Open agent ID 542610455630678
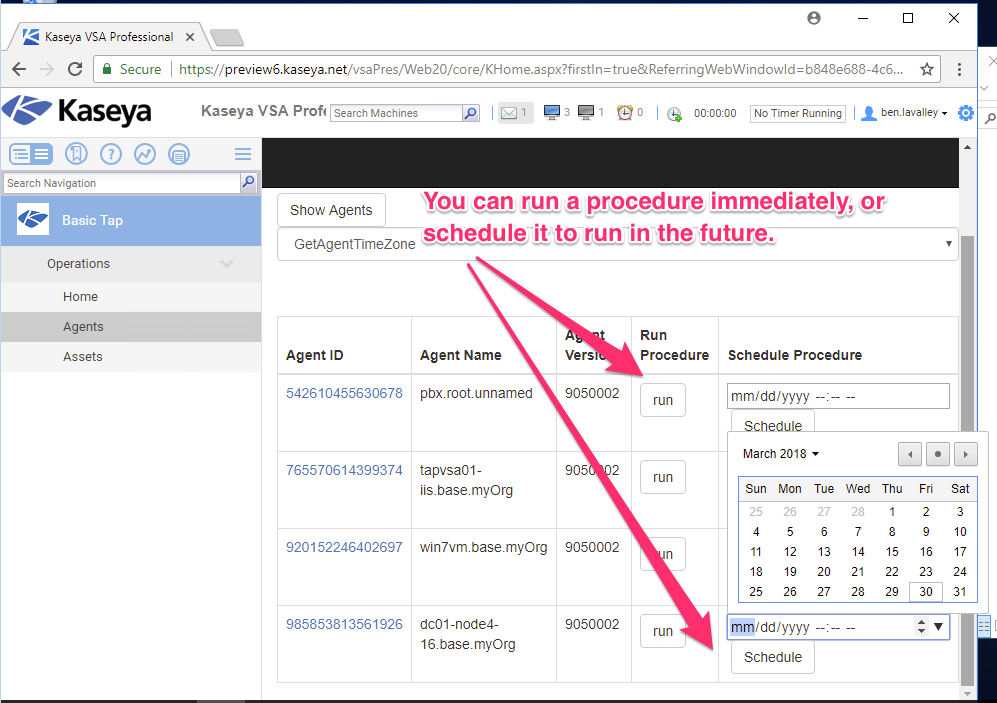The height and width of the screenshot is (703, 997). [x=344, y=393]
